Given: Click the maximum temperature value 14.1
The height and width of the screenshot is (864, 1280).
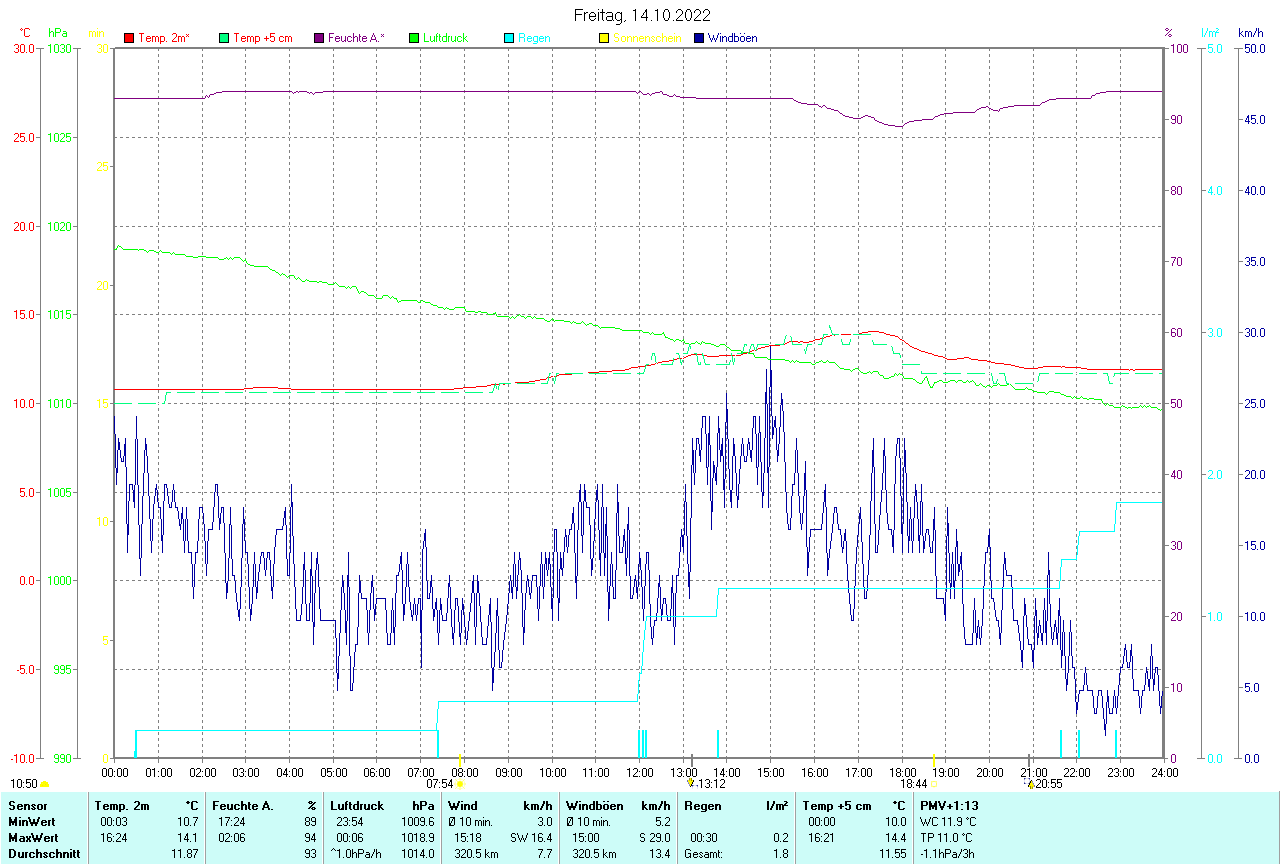Looking at the screenshot, I should point(187,838).
